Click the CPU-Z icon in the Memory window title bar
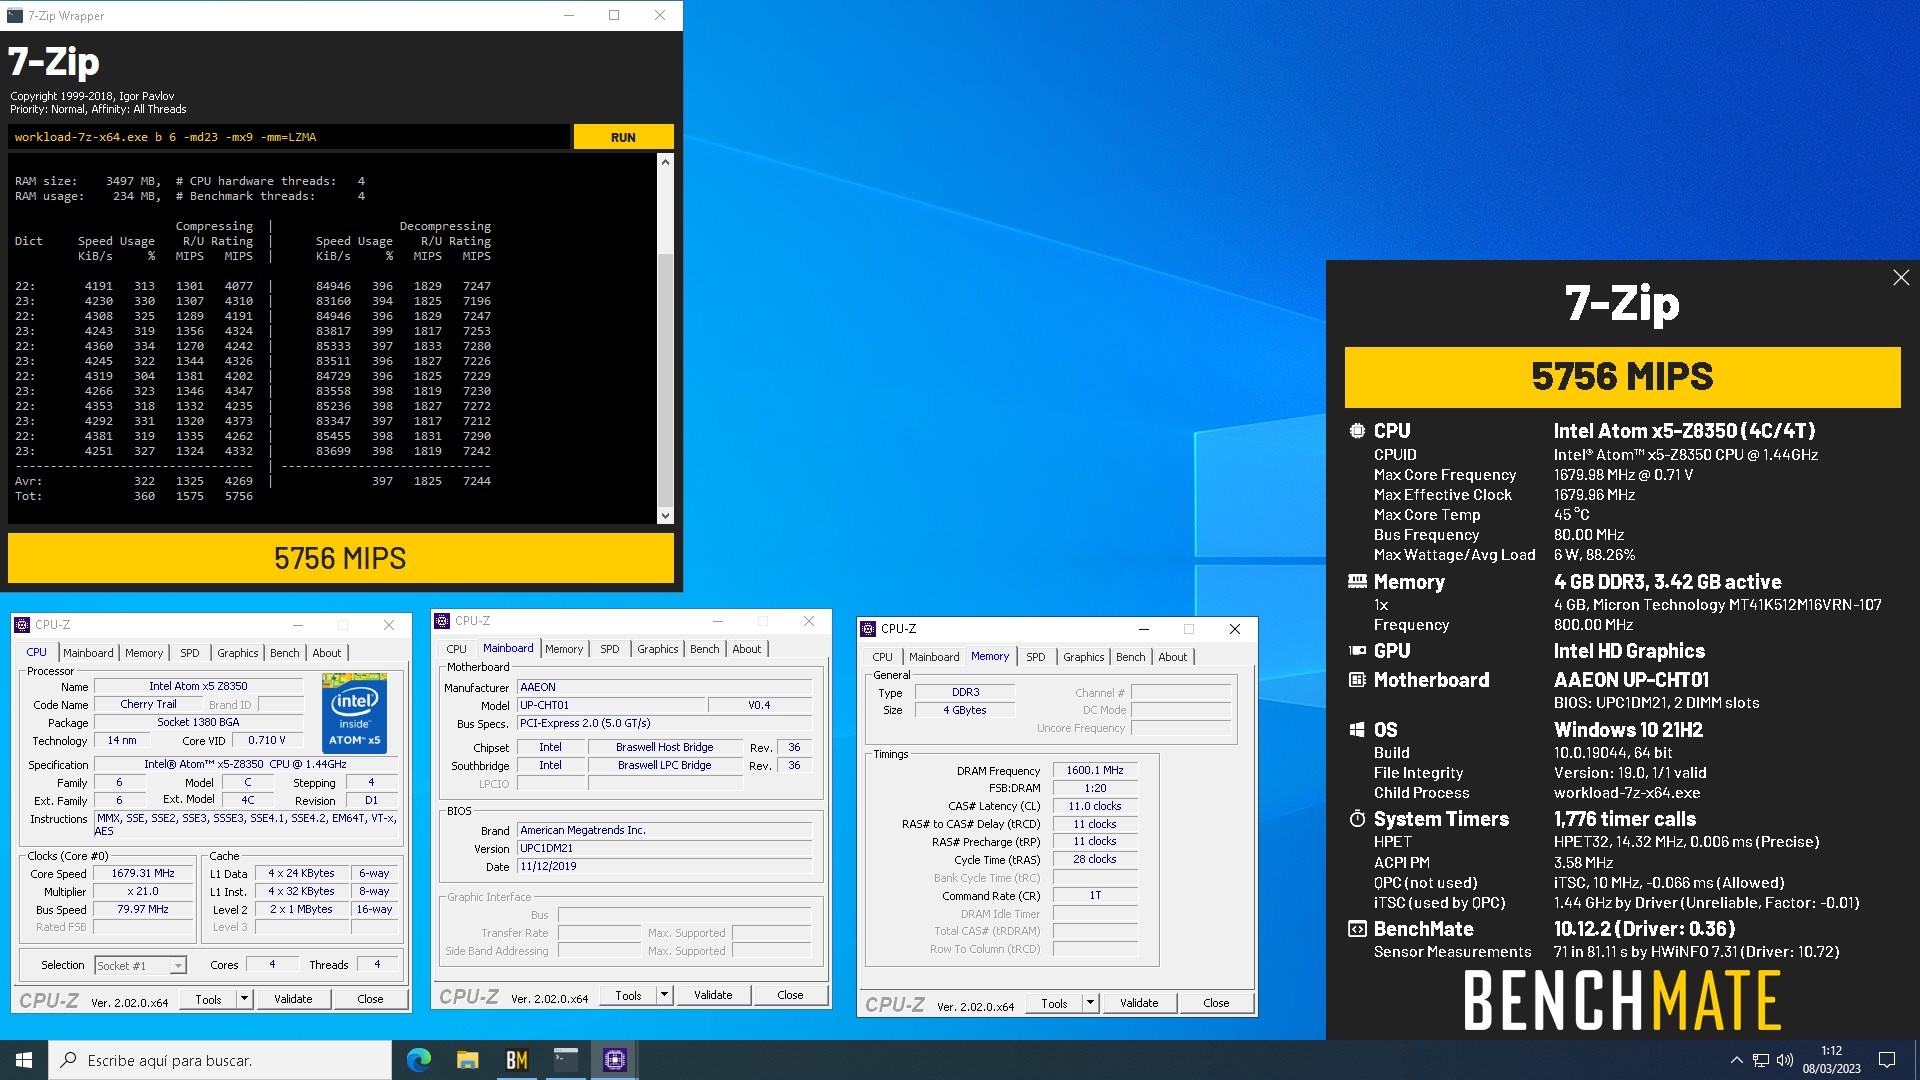This screenshot has width=1920, height=1080. [x=868, y=629]
